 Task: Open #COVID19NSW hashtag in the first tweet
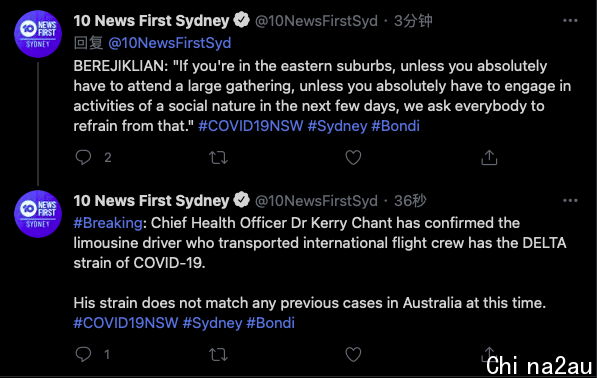point(251,126)
